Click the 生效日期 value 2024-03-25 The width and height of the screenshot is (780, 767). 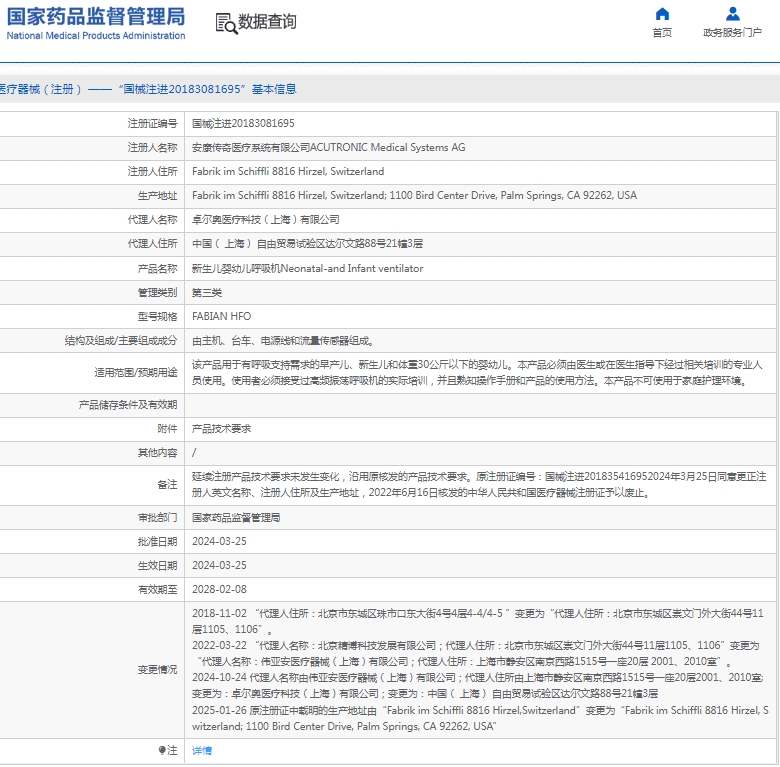click(x=219, y=565)
